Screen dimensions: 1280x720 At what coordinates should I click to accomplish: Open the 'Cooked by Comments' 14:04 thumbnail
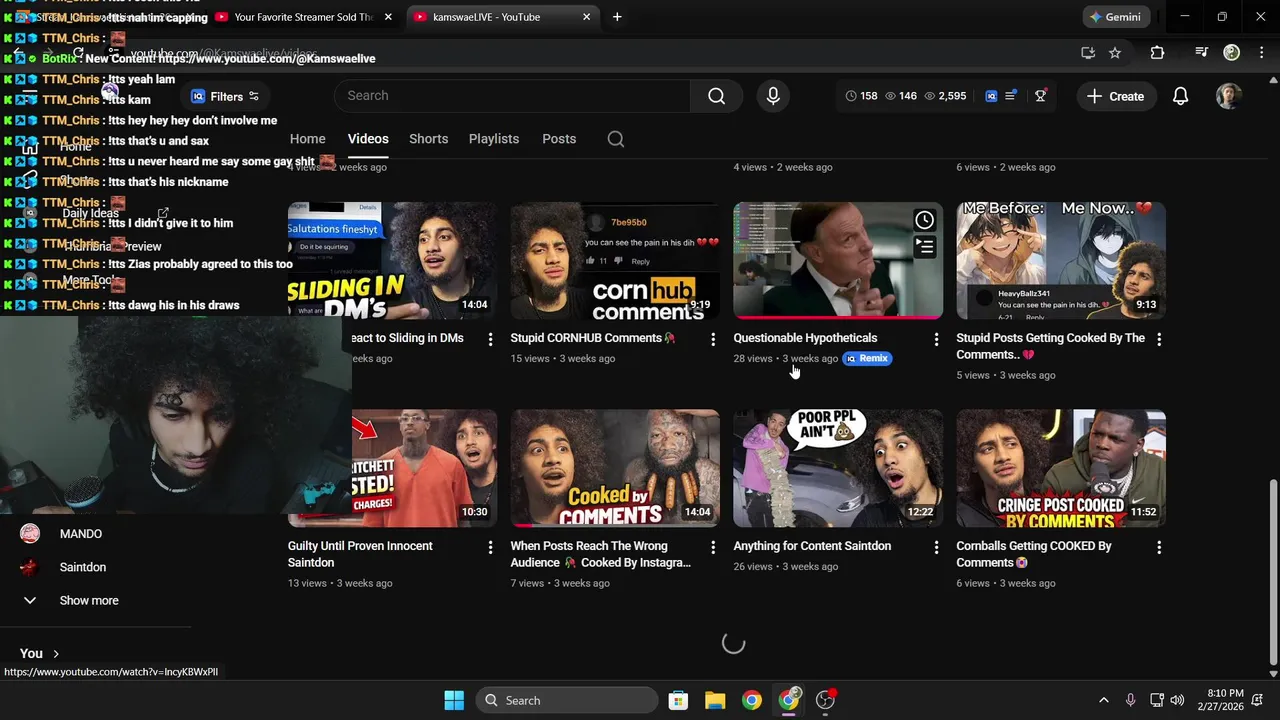[615, 468]
